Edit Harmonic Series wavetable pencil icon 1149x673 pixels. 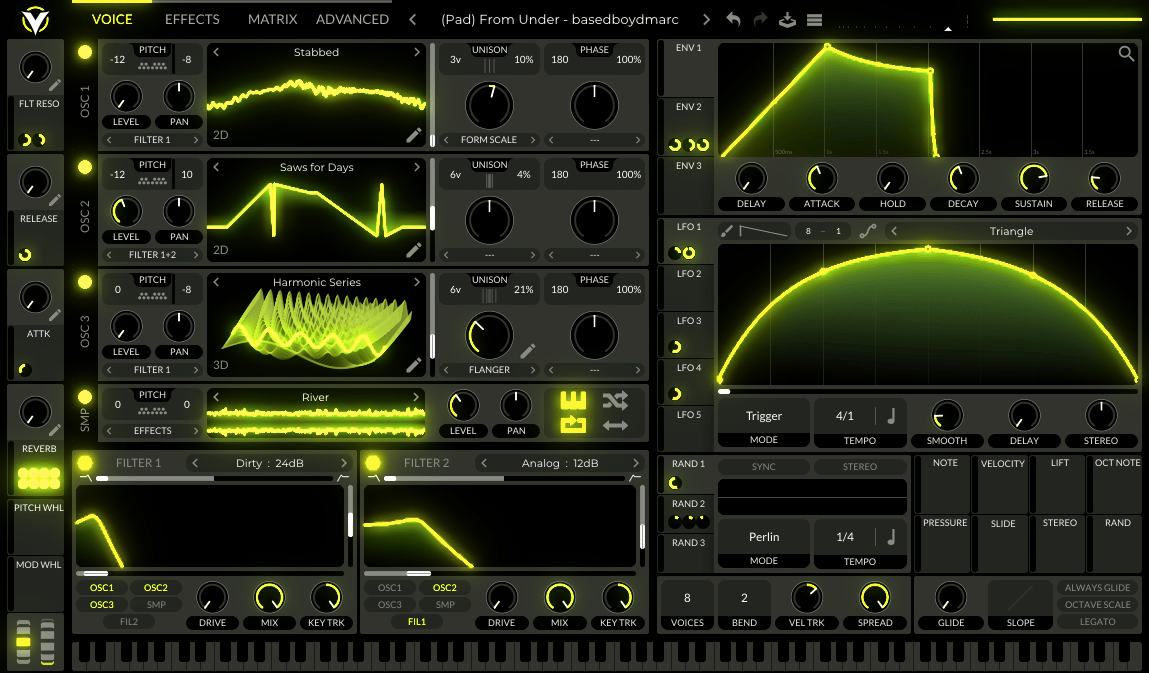pyautogui.click(x=414, y=364)
